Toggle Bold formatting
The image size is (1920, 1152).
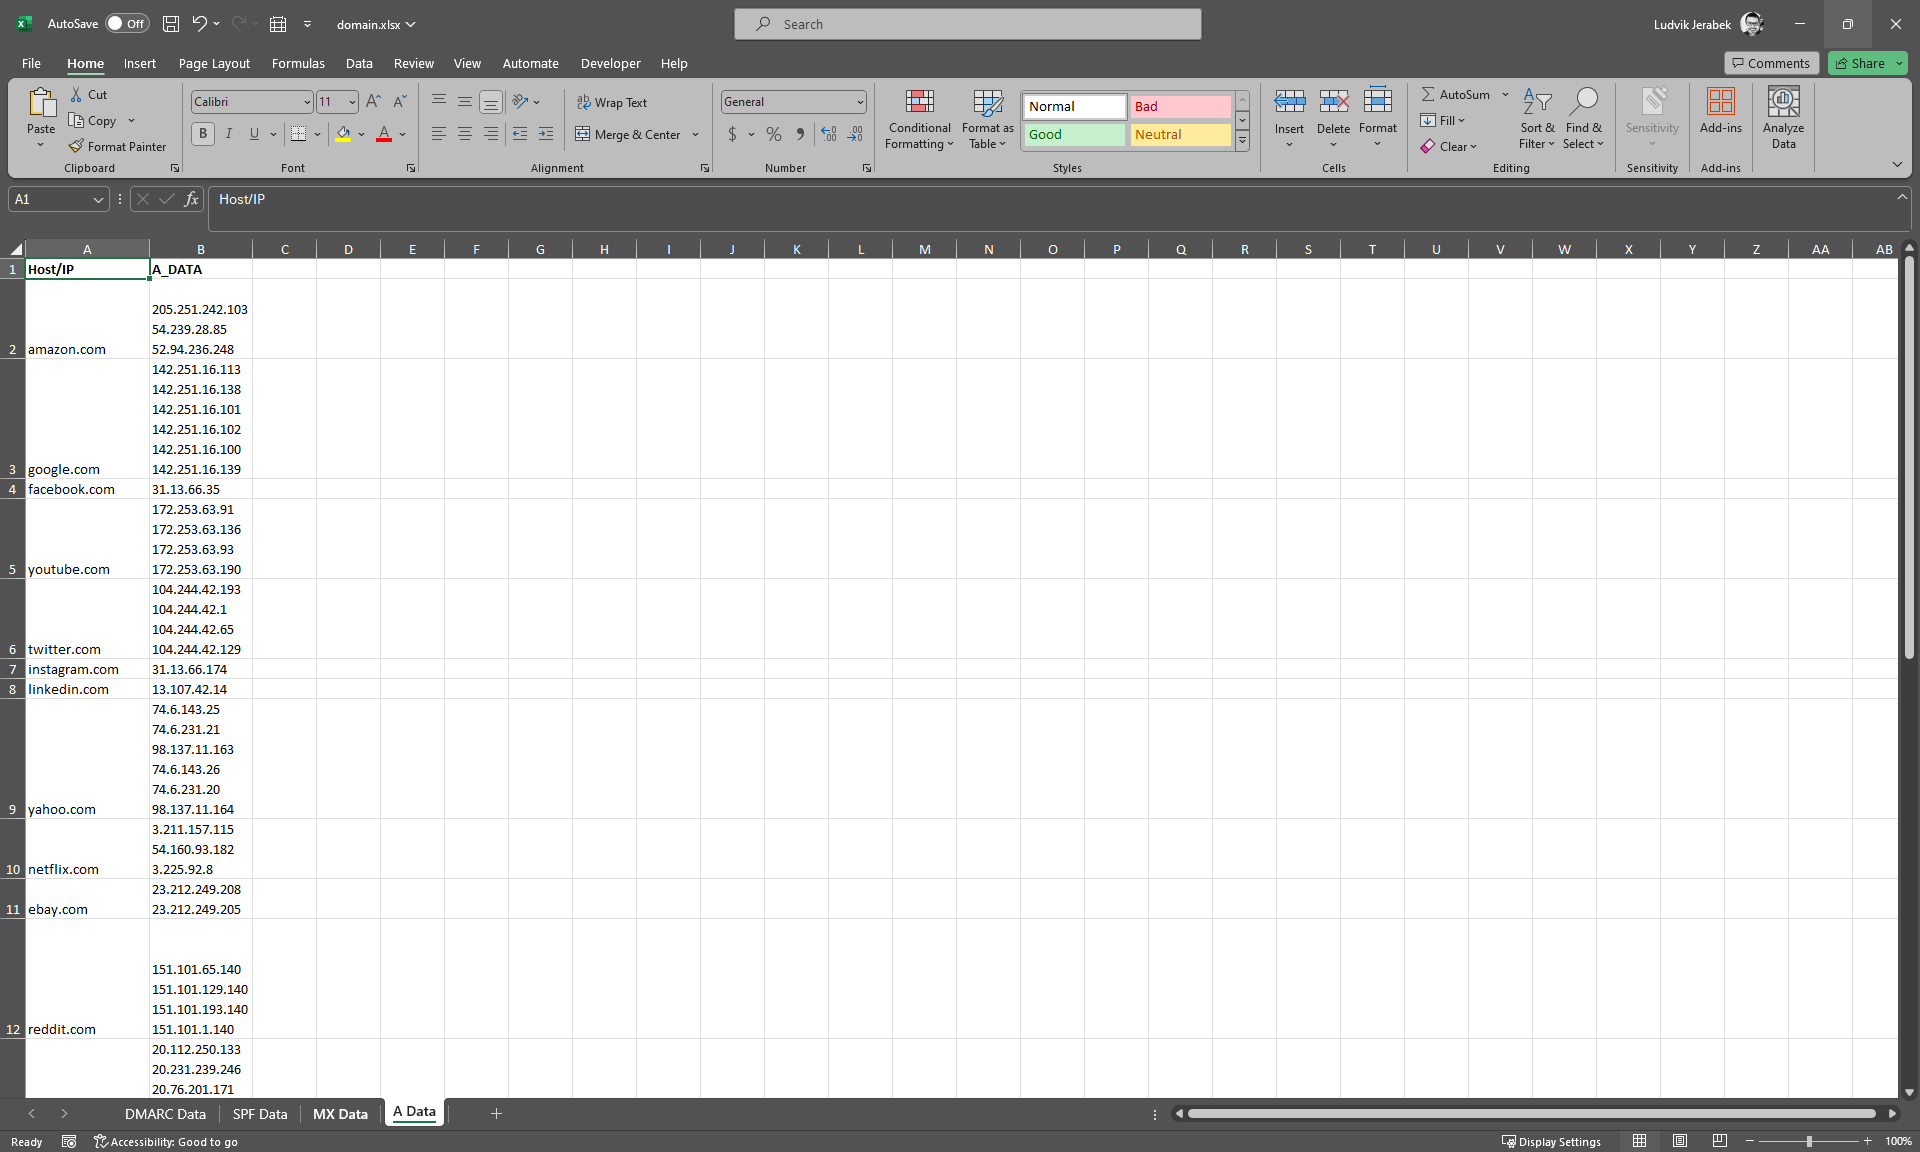tap(203, 134)
